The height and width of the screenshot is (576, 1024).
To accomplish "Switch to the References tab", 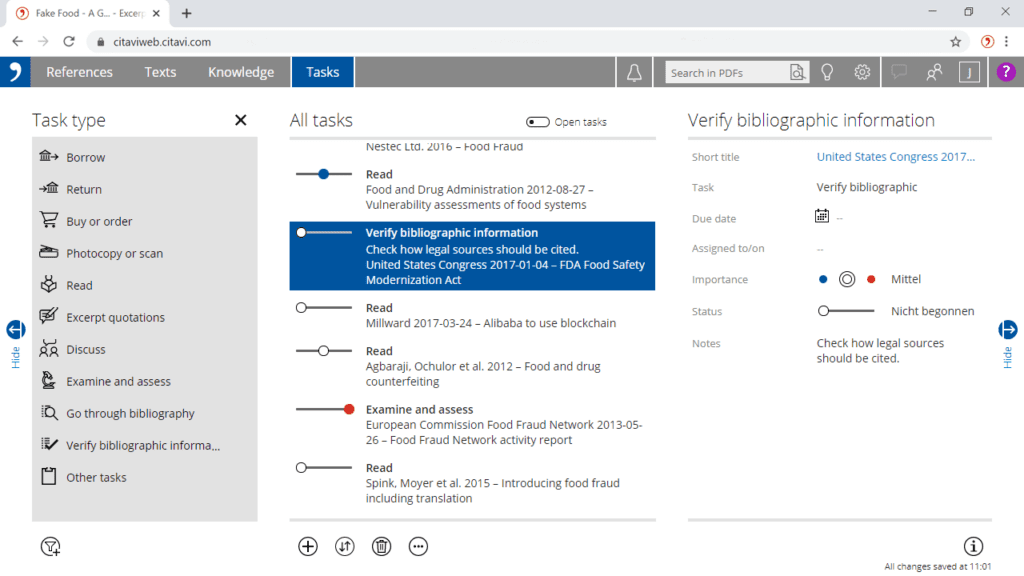I will tap(79, 72).
